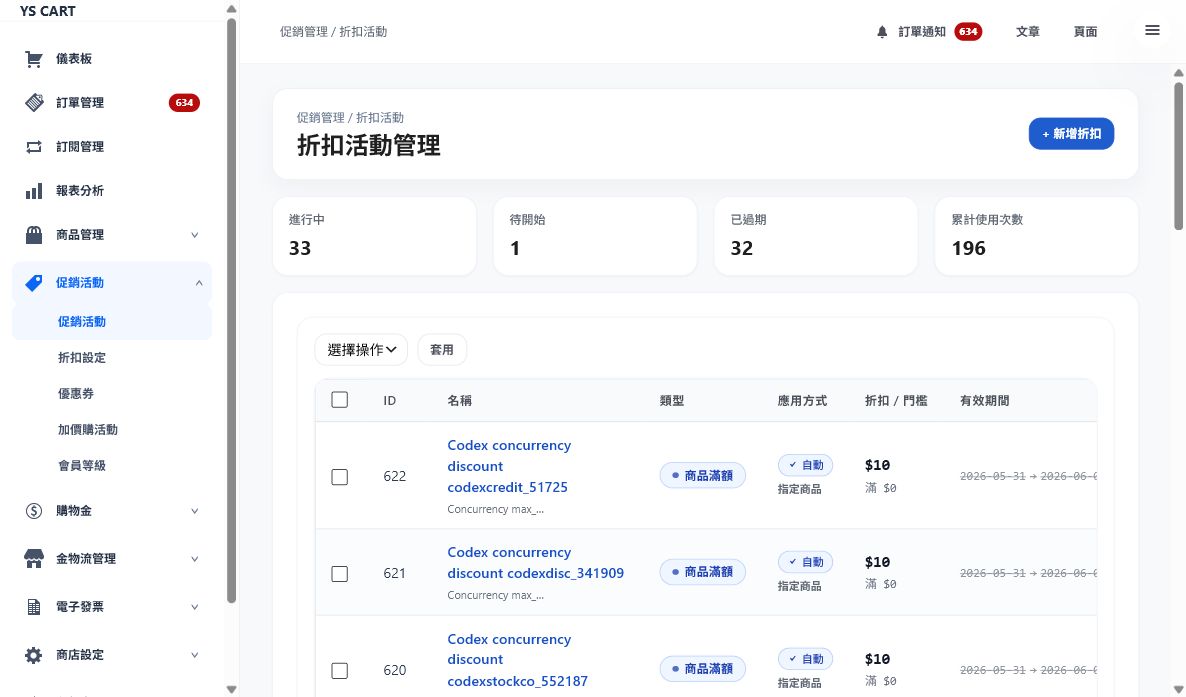This screenshot has width=1186, height=697.
Task: Click the 634 badge in sidebar
Action: [184, 103]
